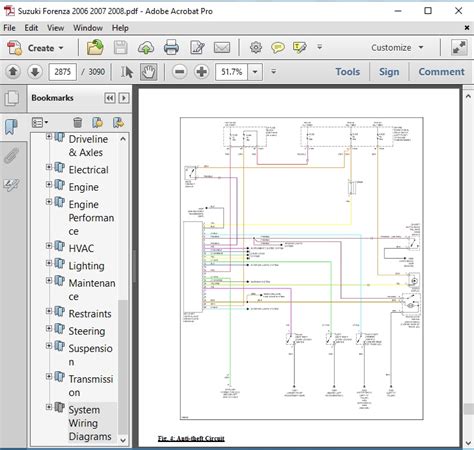
Task: Select the System Wiring Diagrams bookmark
Action: pos(90,423)
